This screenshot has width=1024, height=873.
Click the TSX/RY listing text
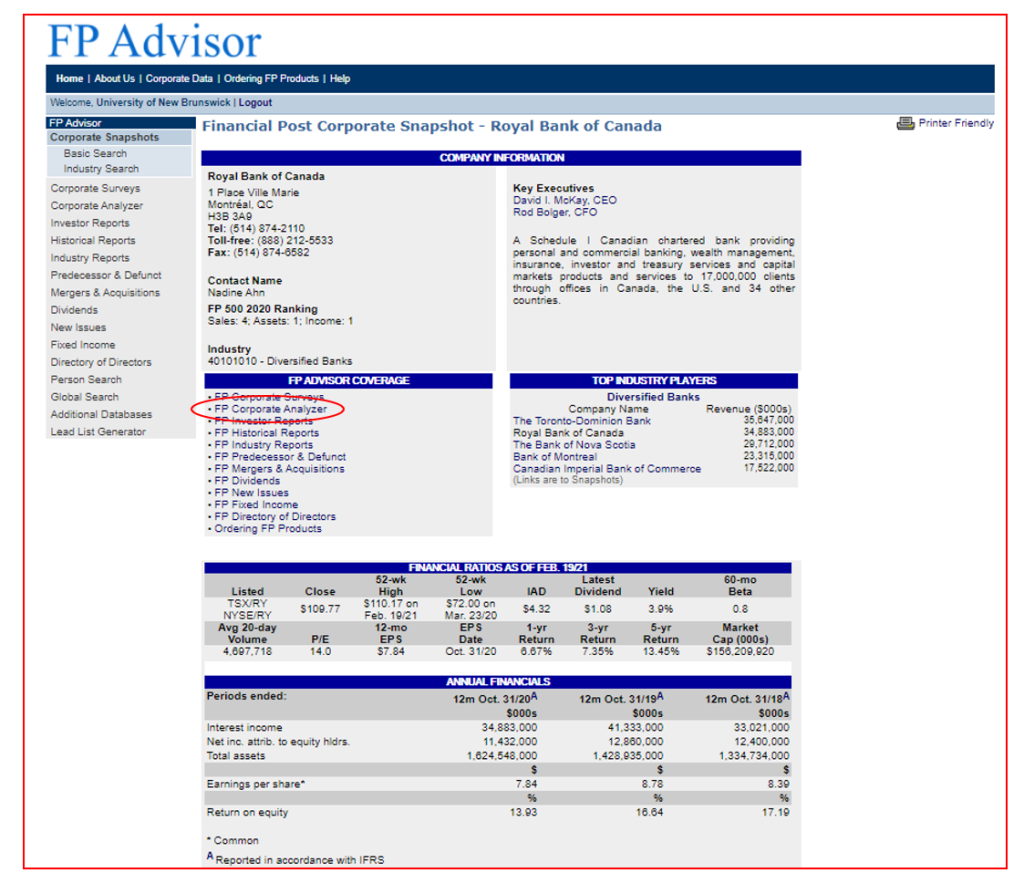(x=248, y=603)
